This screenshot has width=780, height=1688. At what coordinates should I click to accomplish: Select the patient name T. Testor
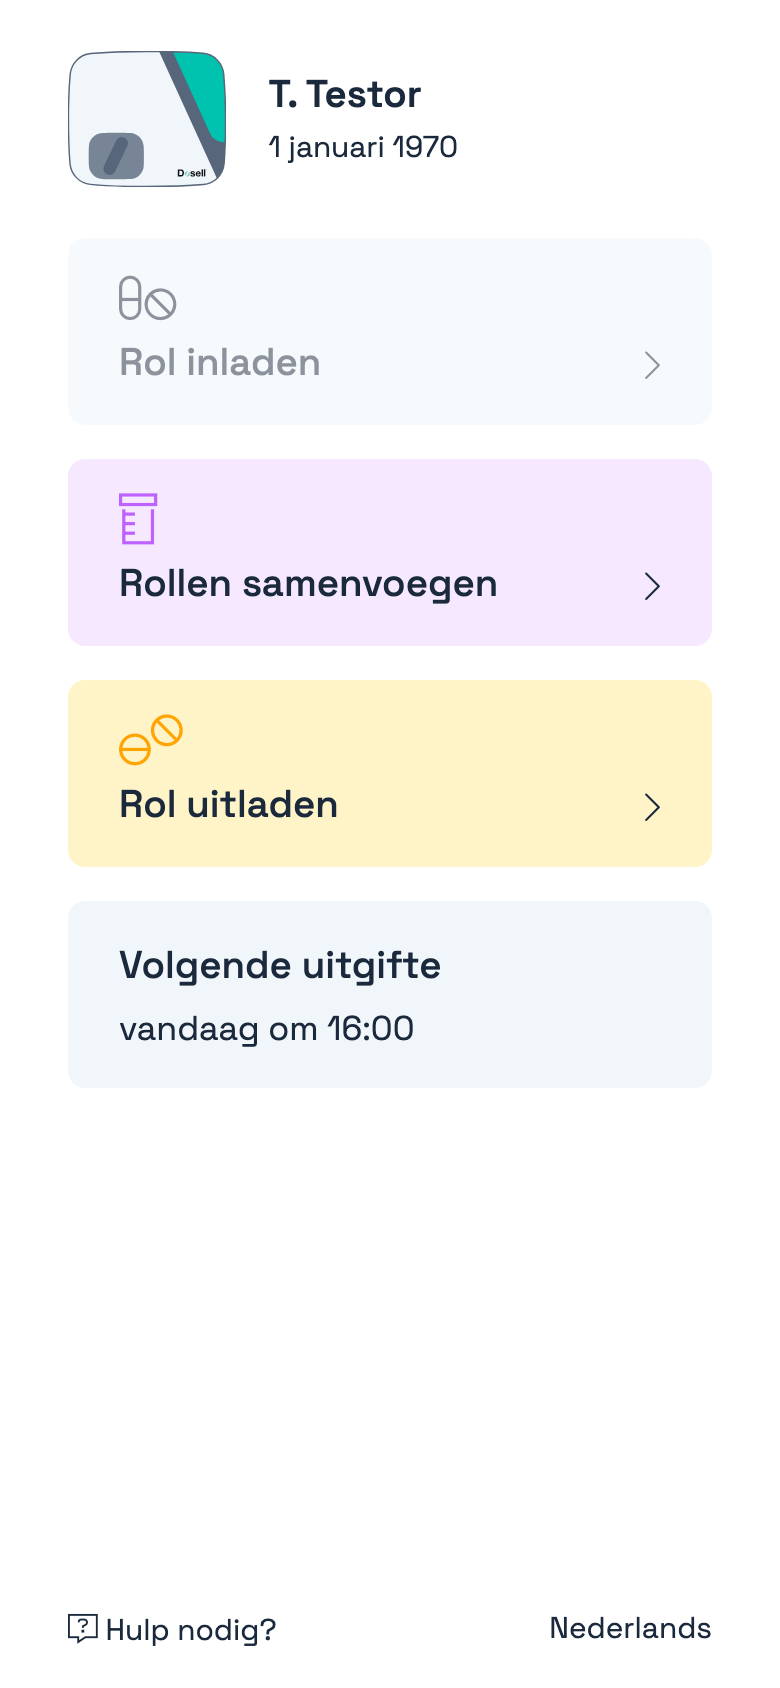pos(345,94)
